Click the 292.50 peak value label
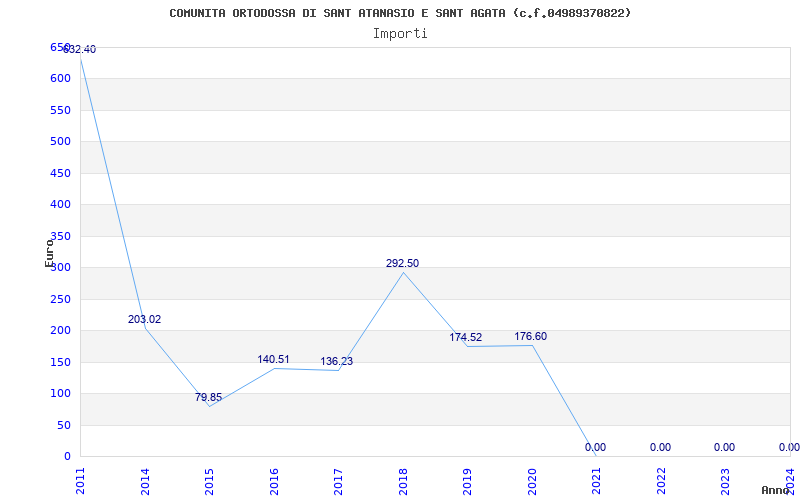Screen dimensions: 800x500 coord(403,263)
